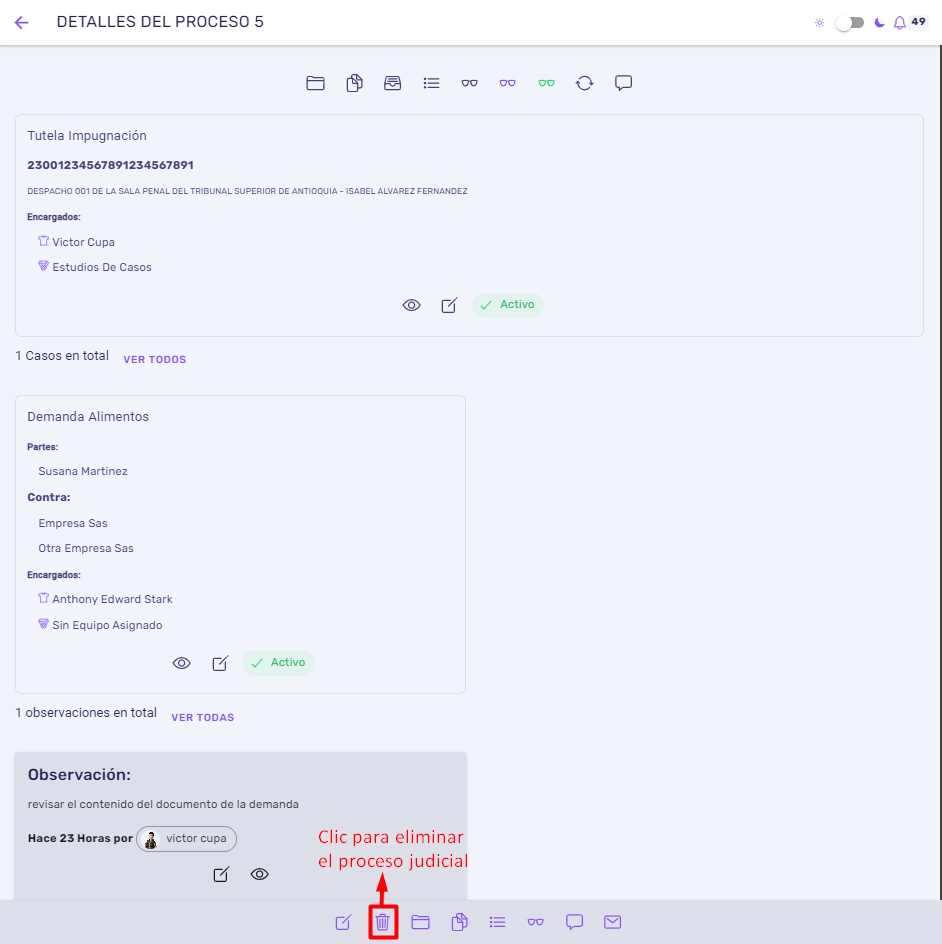
Task: Click the sun light-mode icon
Action: point(819,23)
